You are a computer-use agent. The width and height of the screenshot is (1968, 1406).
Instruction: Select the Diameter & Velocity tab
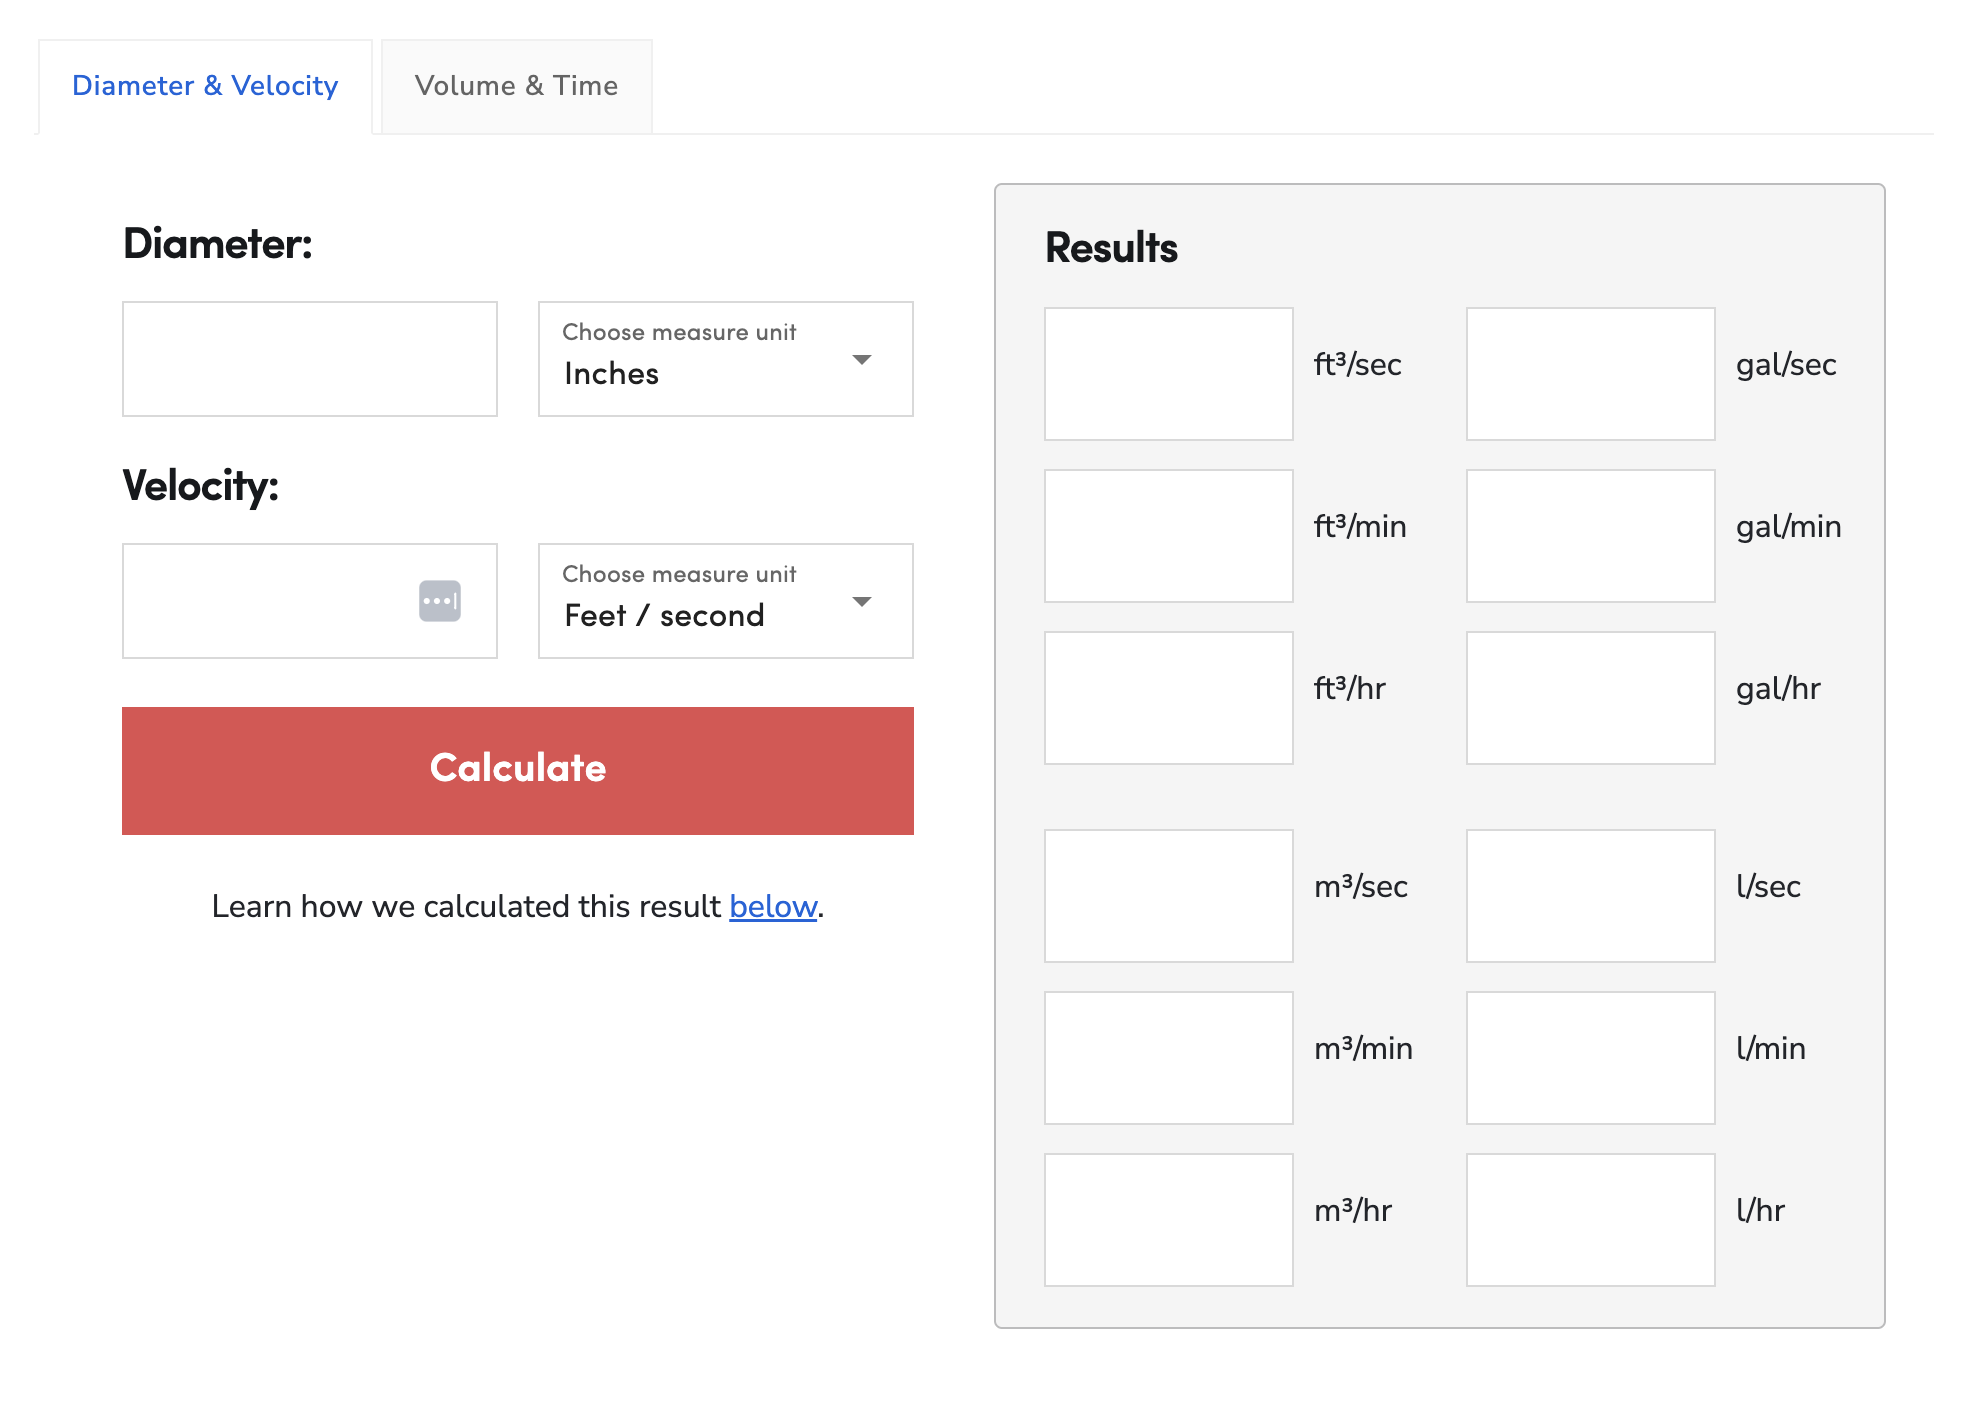204,86
